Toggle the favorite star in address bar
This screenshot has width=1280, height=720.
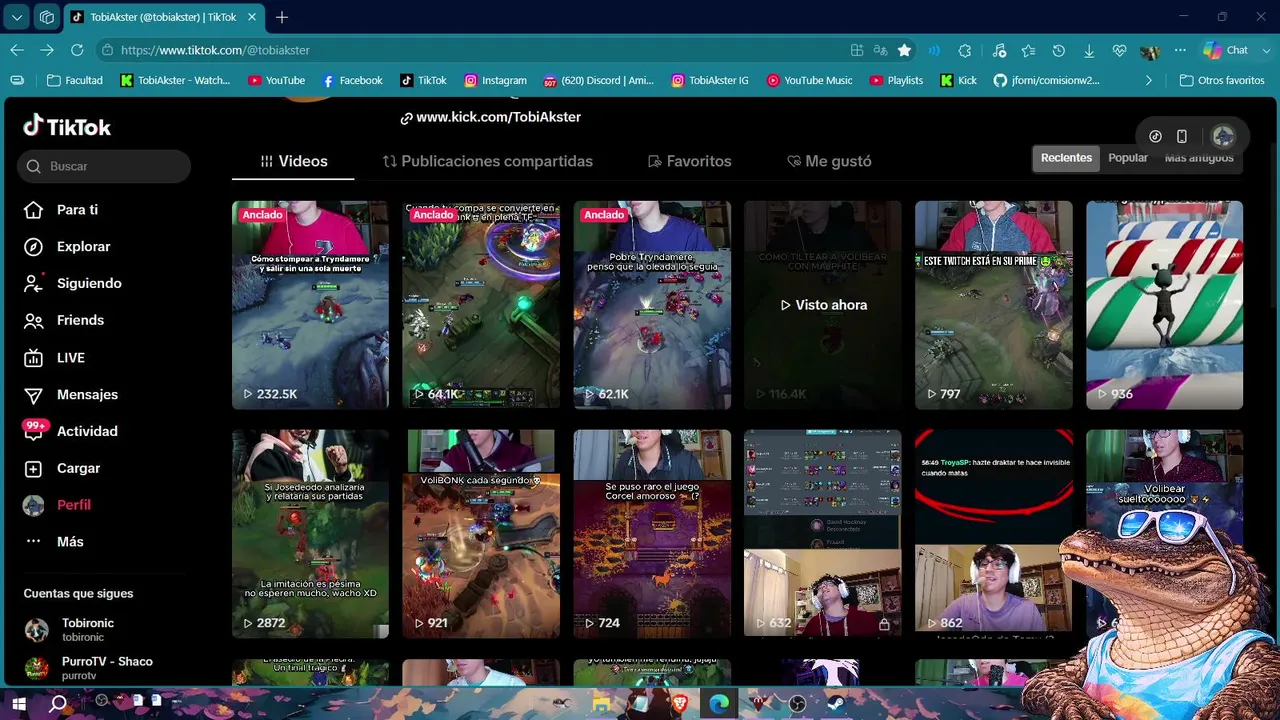coord(904,50)
